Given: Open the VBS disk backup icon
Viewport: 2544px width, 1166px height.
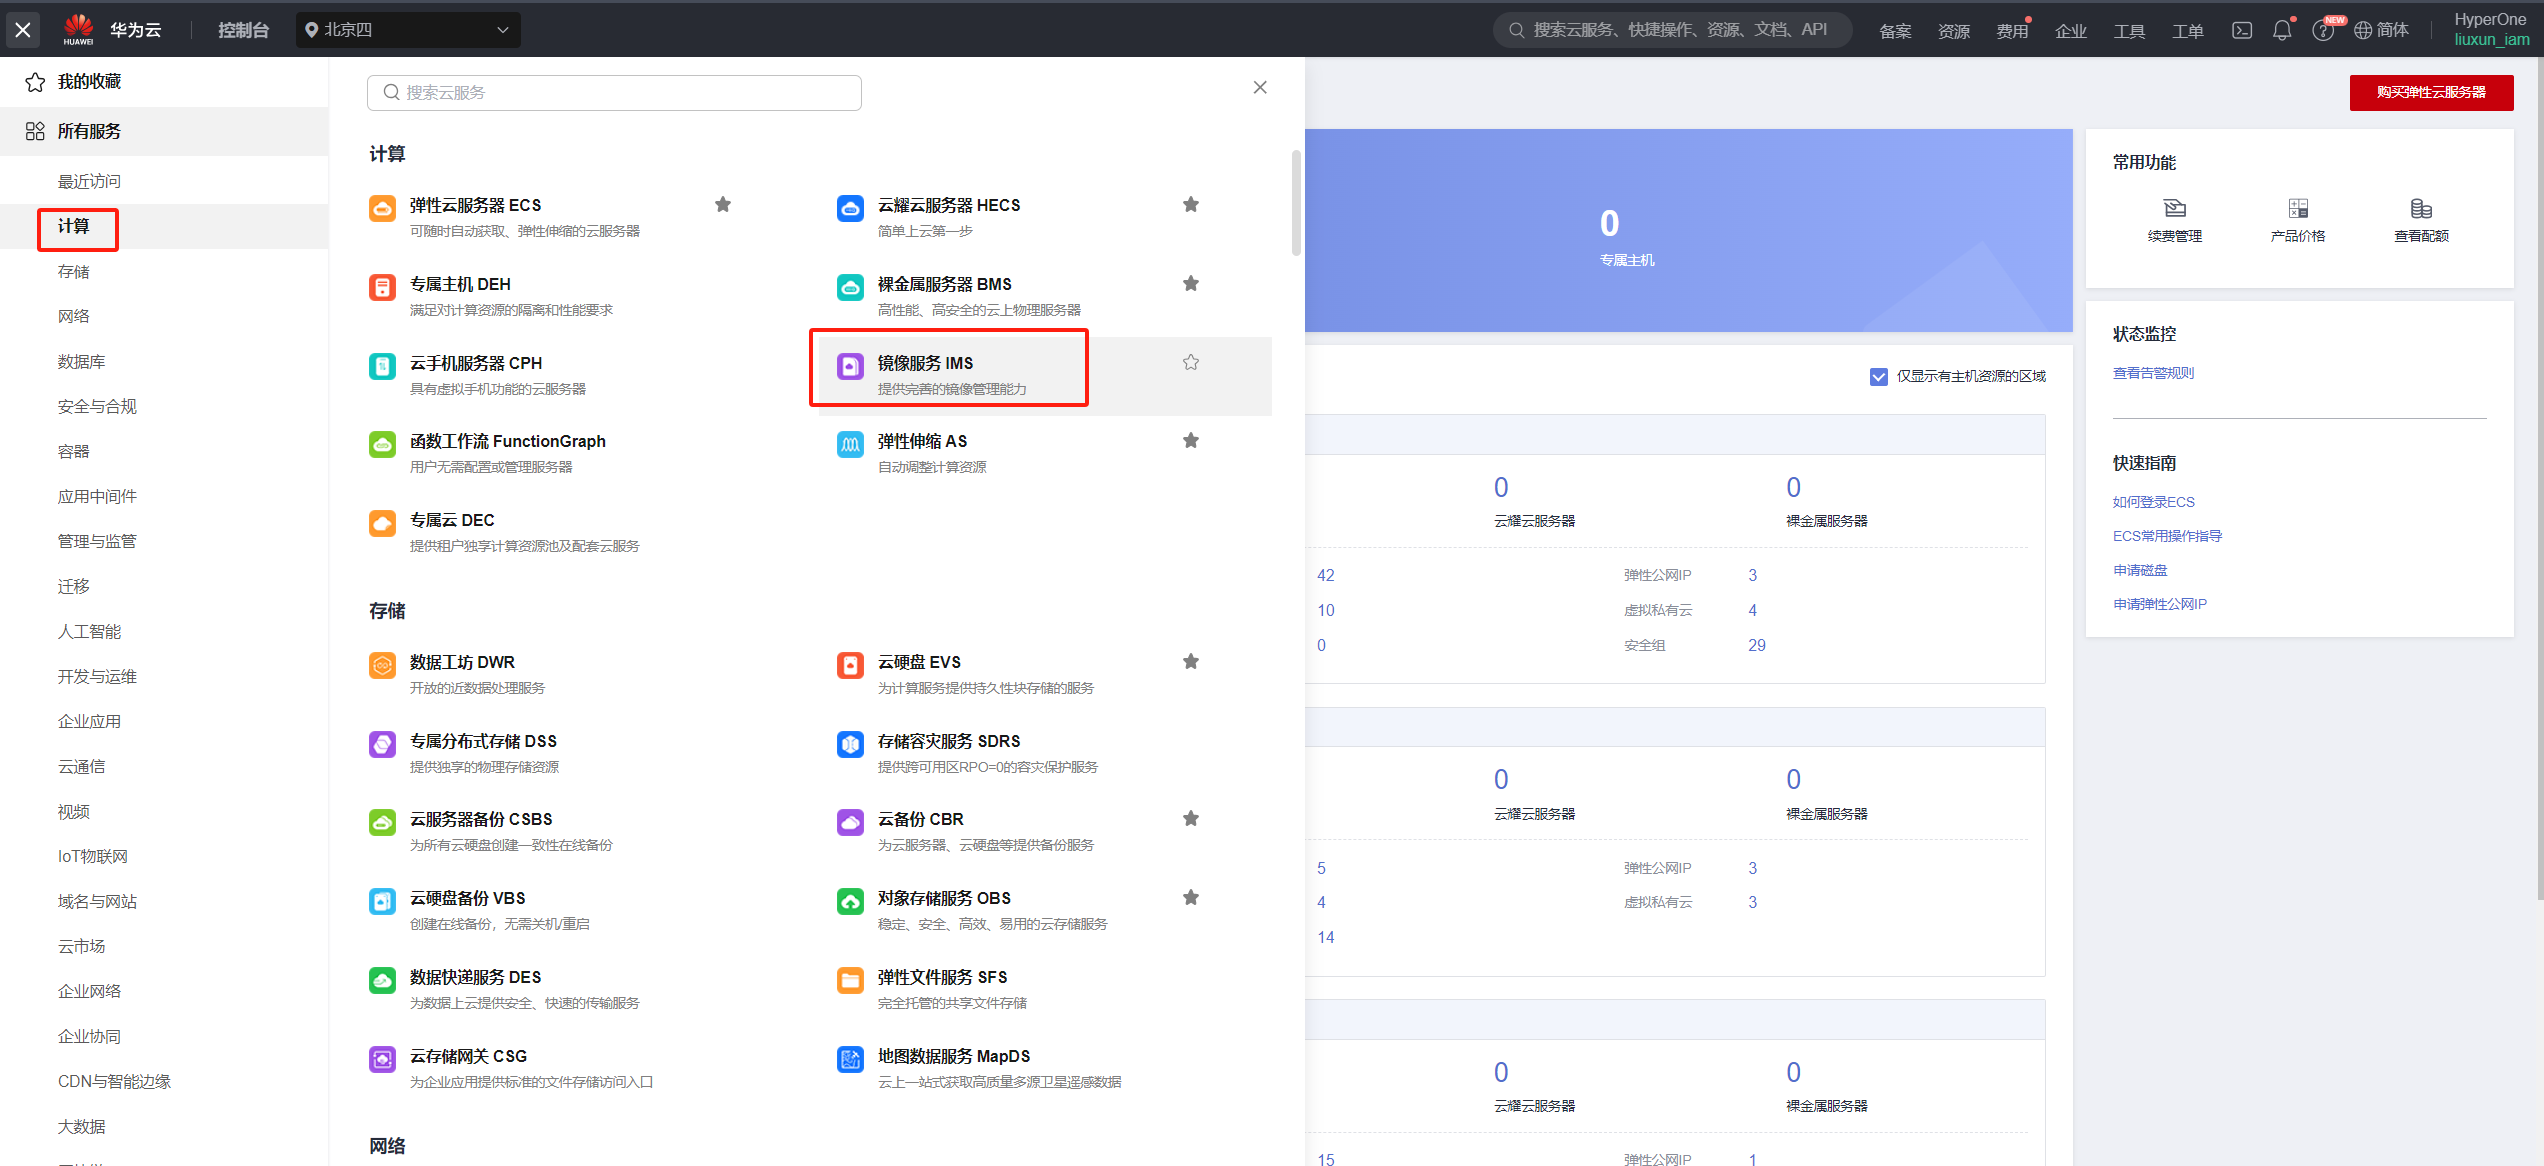Looking at the screenshot, I should click(x=382, y=901).
